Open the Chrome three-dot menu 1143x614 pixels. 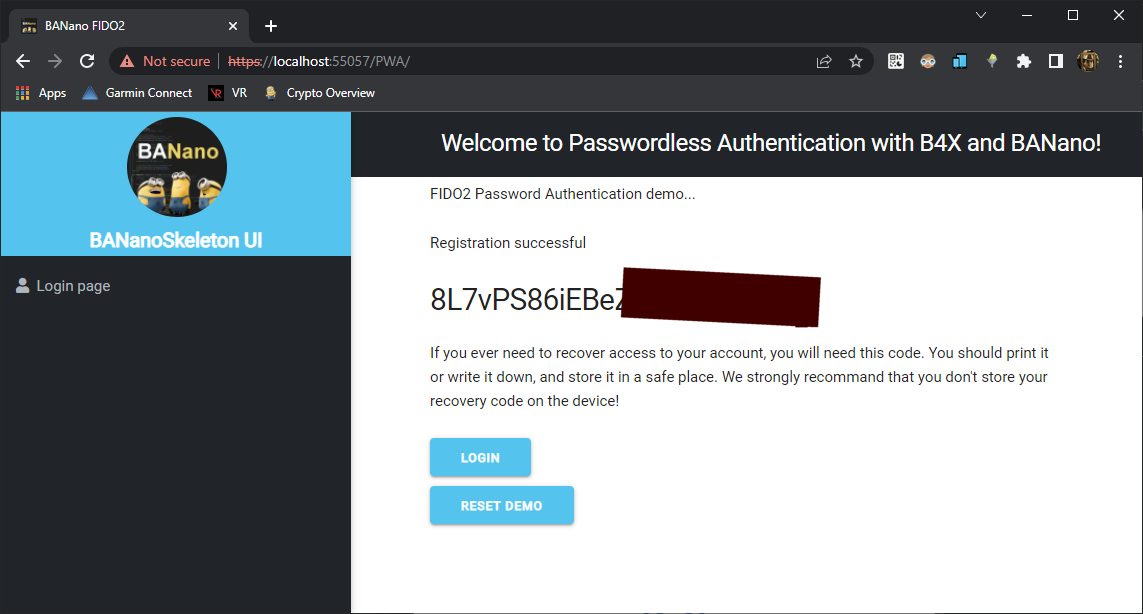(1120, 61)
